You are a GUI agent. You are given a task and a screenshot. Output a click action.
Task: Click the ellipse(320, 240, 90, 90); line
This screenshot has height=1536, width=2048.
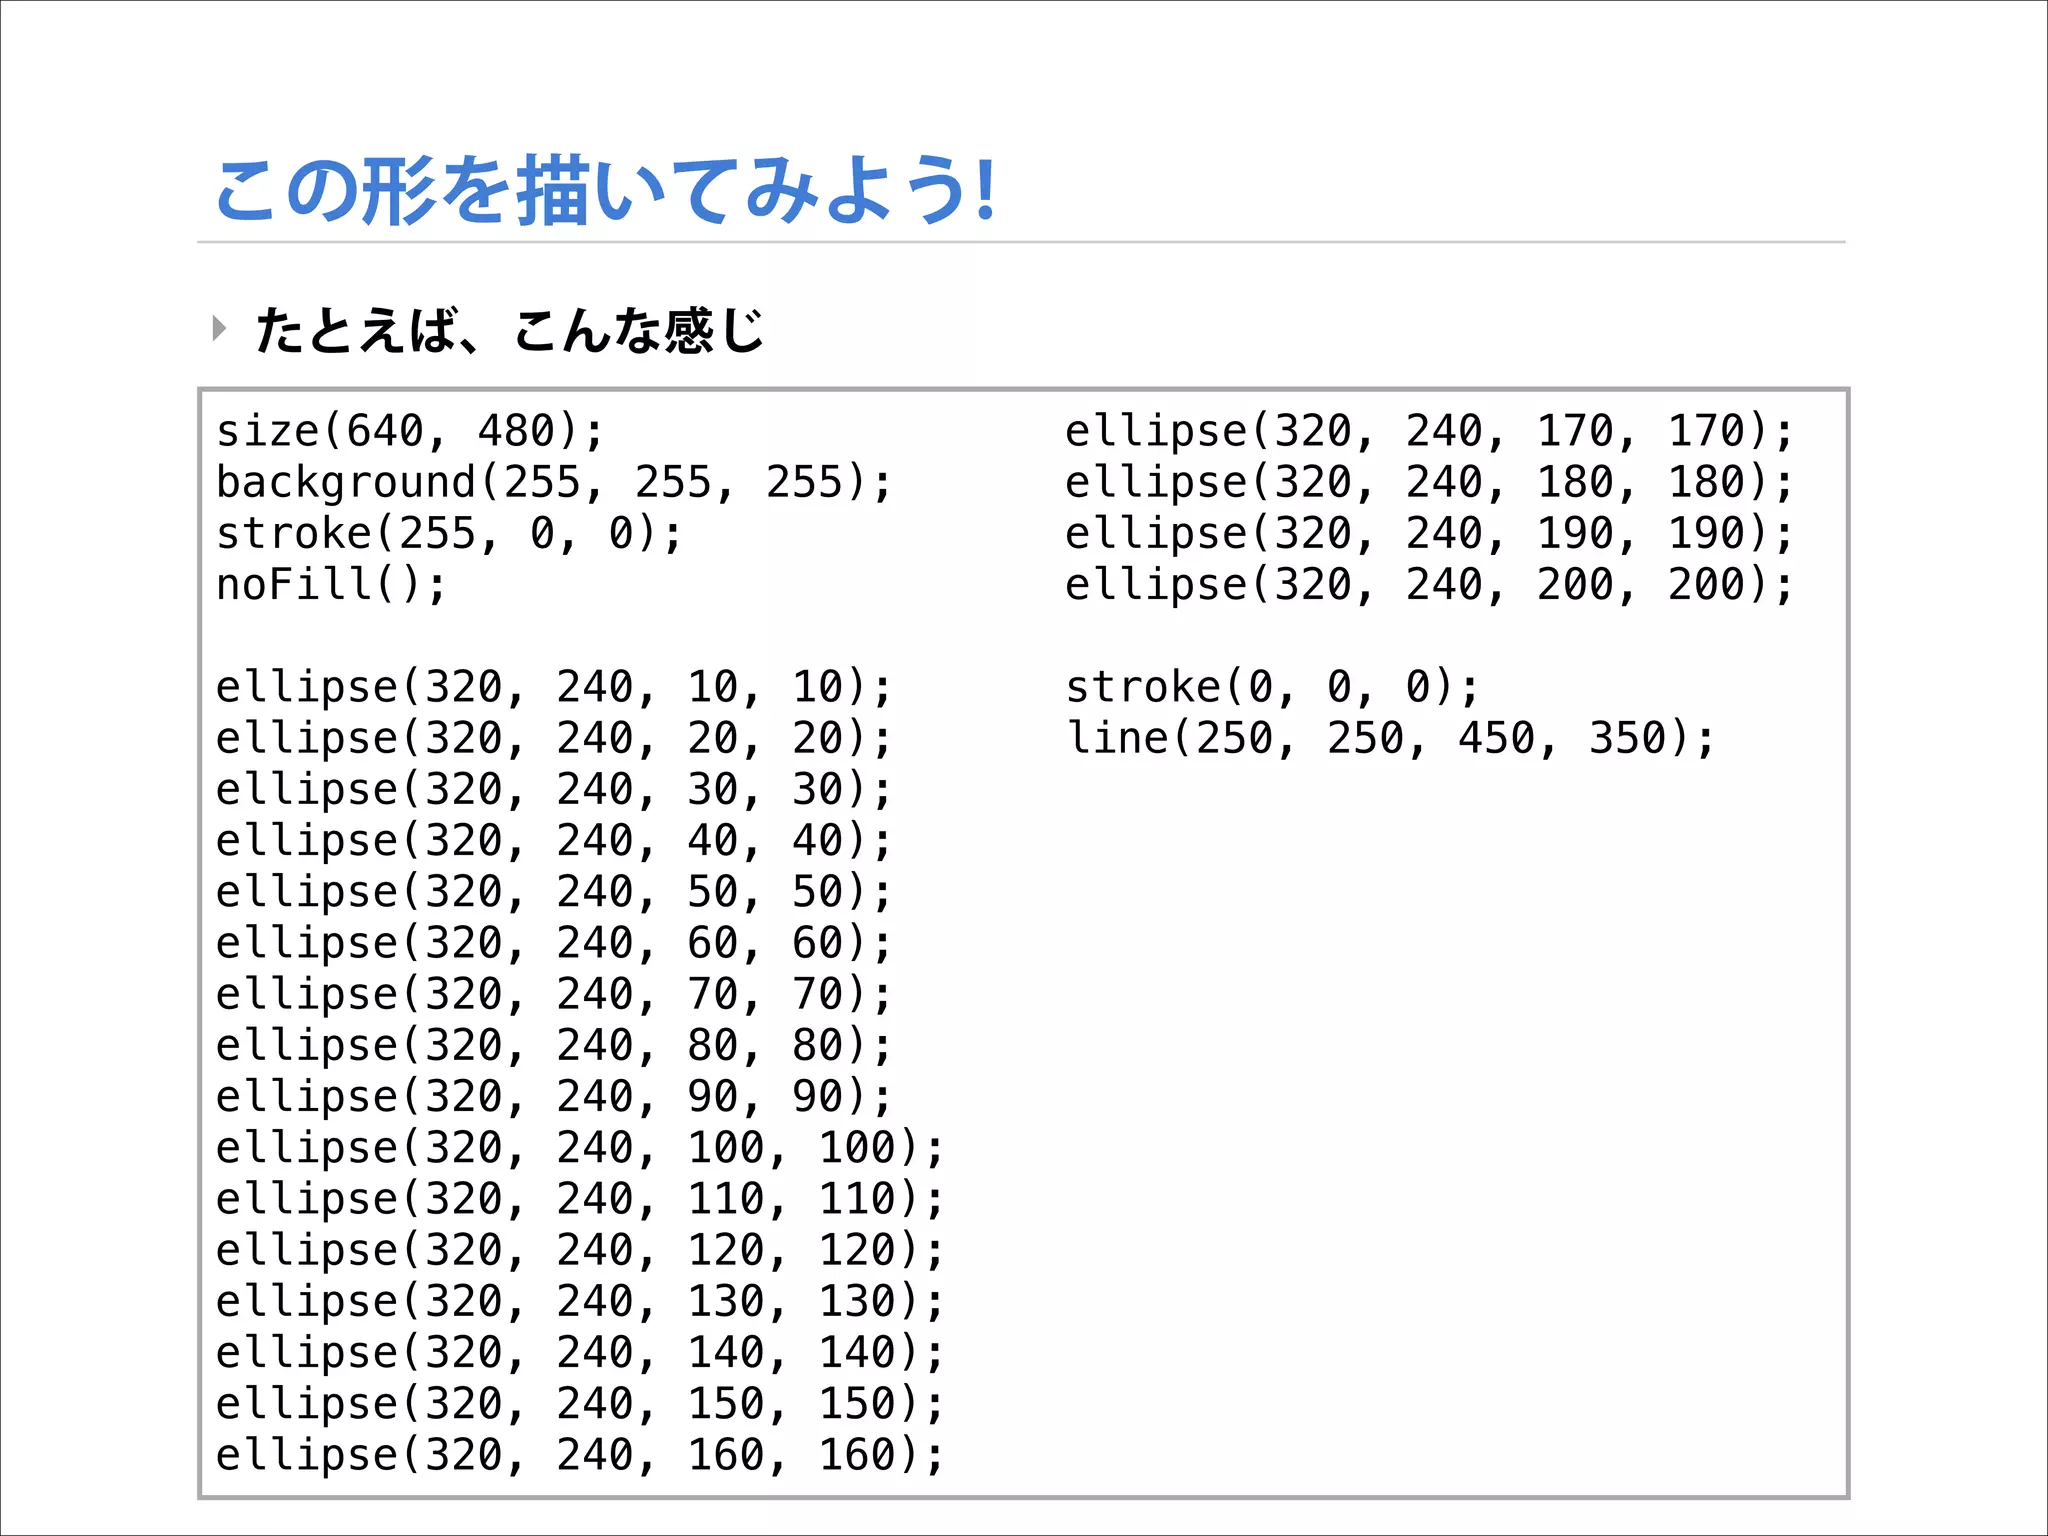tap(553, 1097)
